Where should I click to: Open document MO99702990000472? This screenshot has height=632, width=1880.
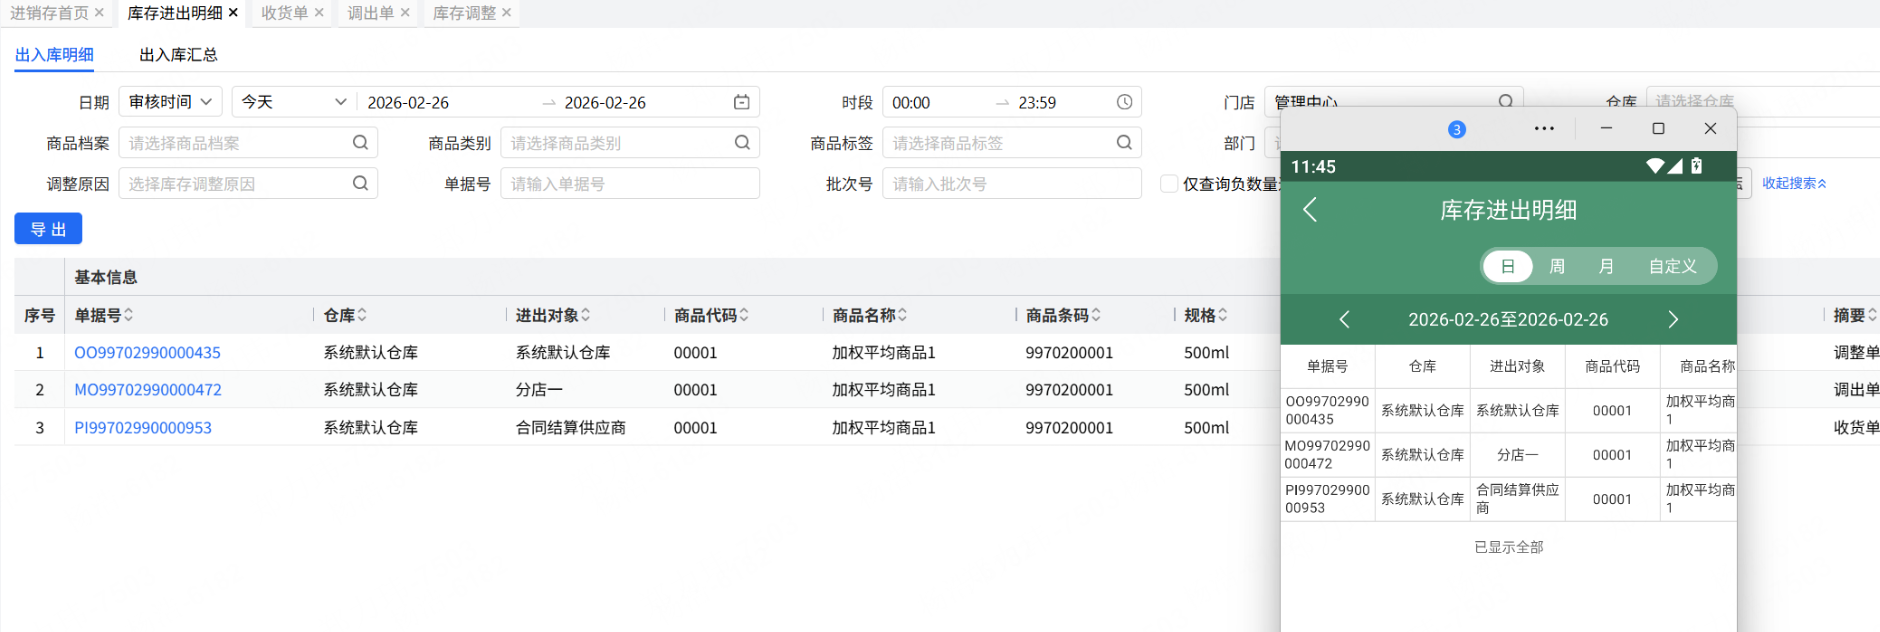coord(148,390)
